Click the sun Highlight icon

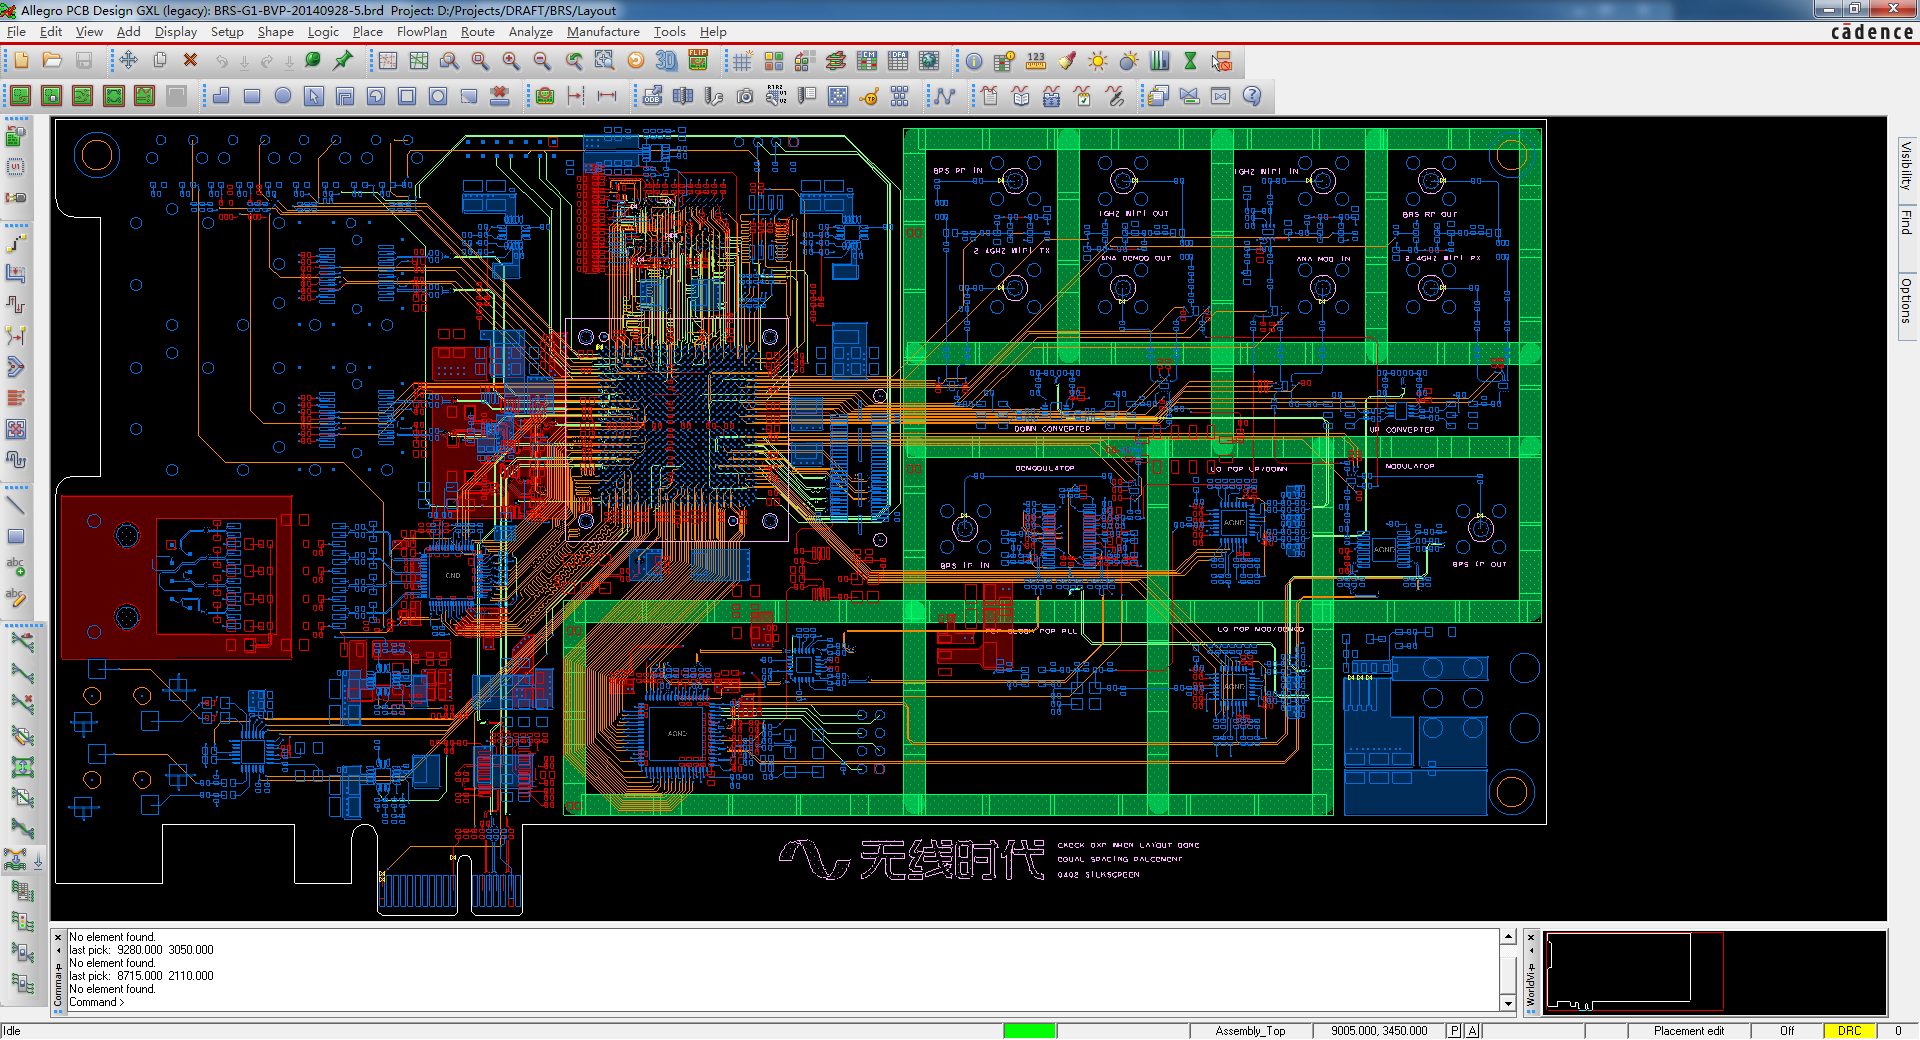pyautogui.click(x=1098, y=61)
